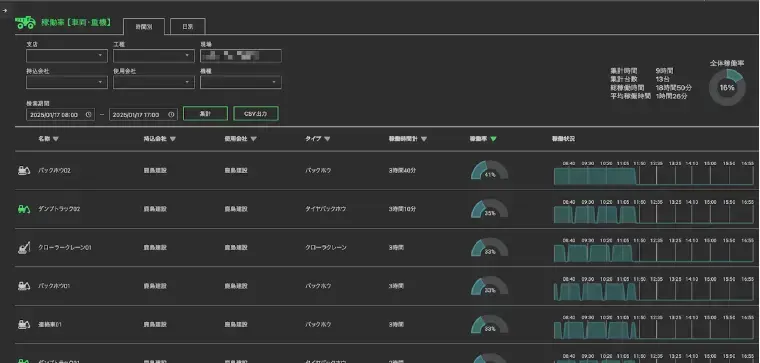Open the clock picker in the end datetime field
The image size is (760, 363).
[x=171, y=115]
